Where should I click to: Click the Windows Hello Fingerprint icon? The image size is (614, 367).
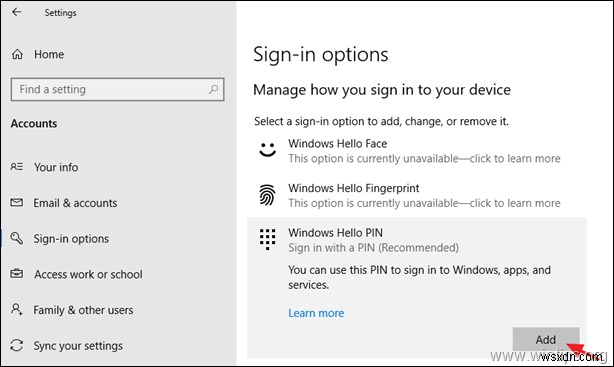tap(267, 195)
